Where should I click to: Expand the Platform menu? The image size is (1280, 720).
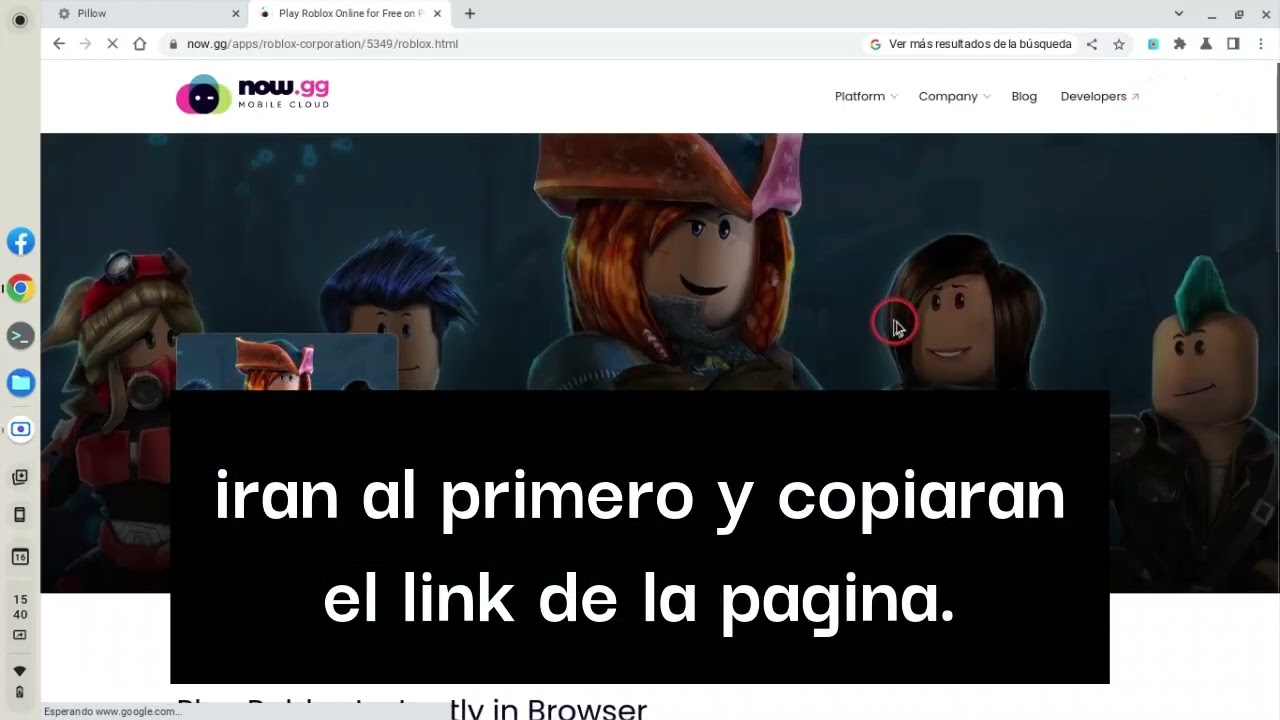pos(866,96)
